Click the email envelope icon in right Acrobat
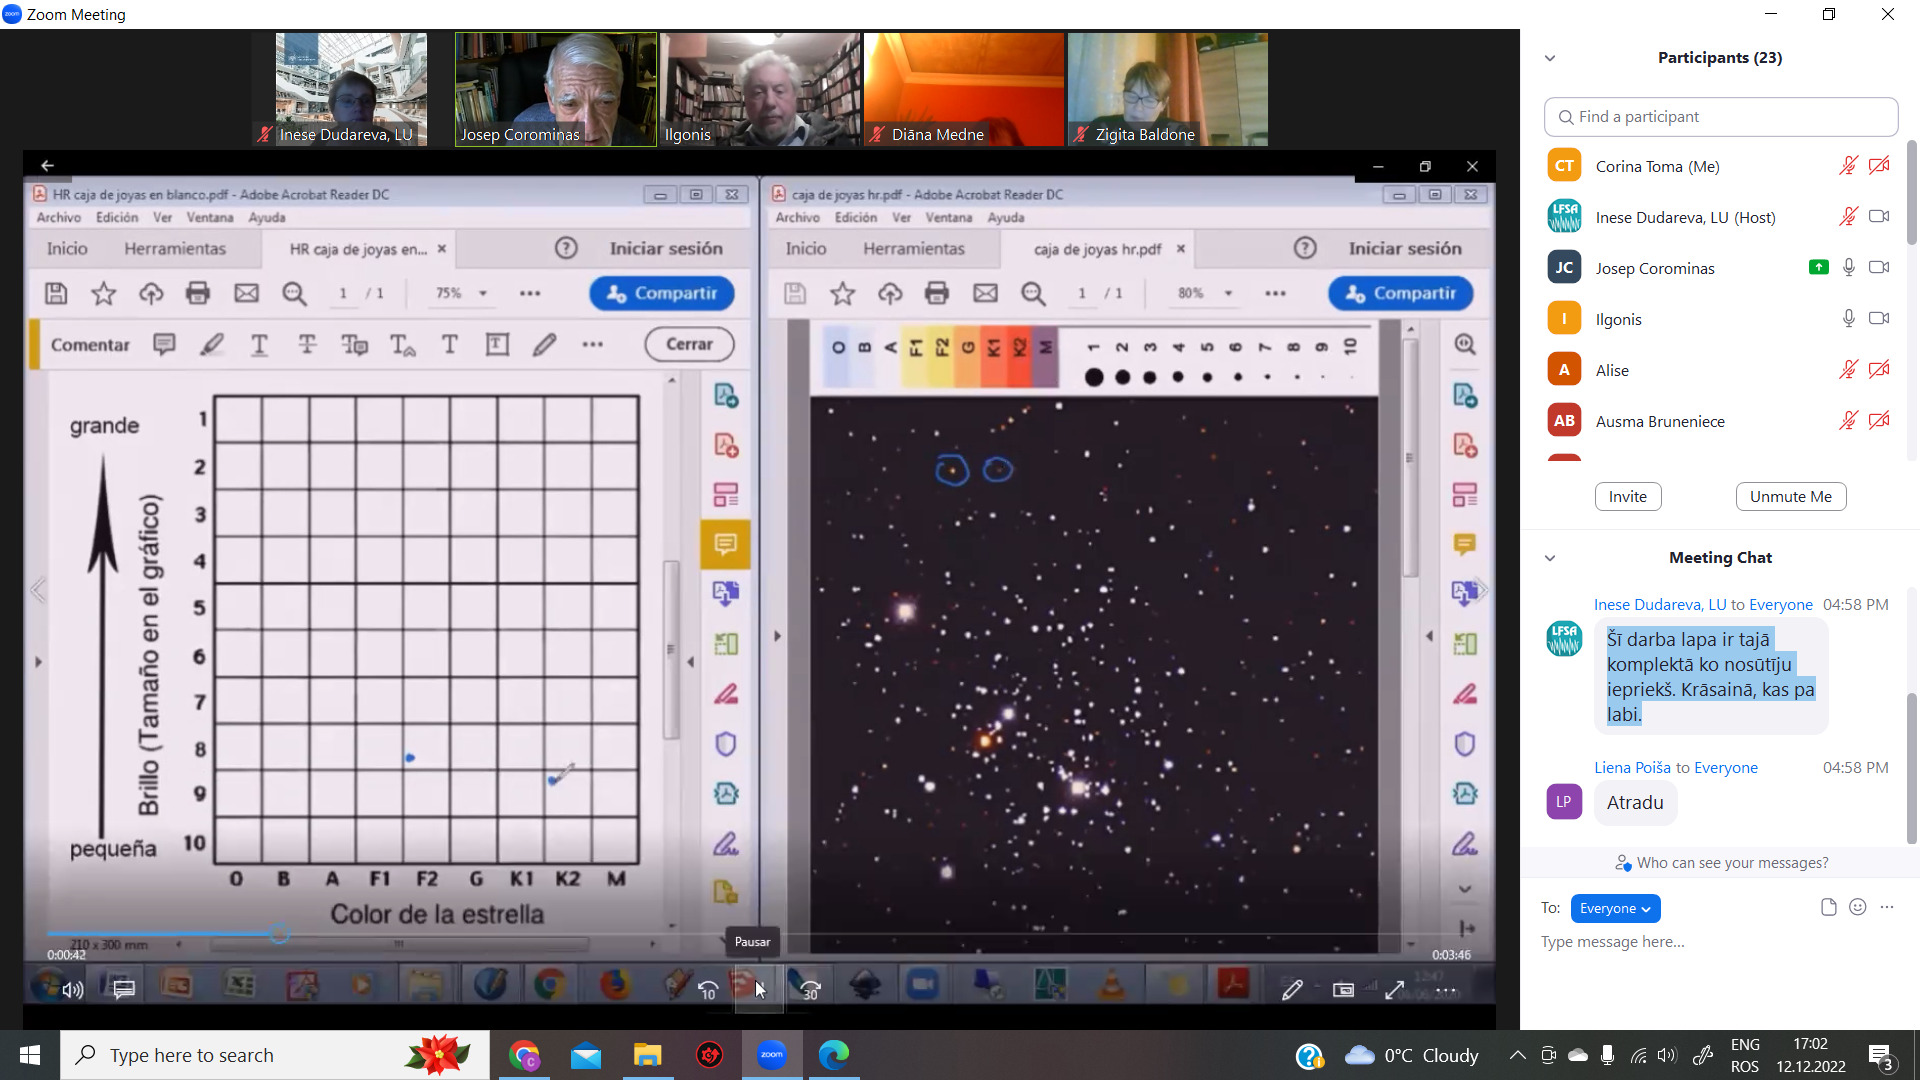Image resolution: width=1920 pixels, height=1080 pixels. pyautogui.click(x=985, y=293)
